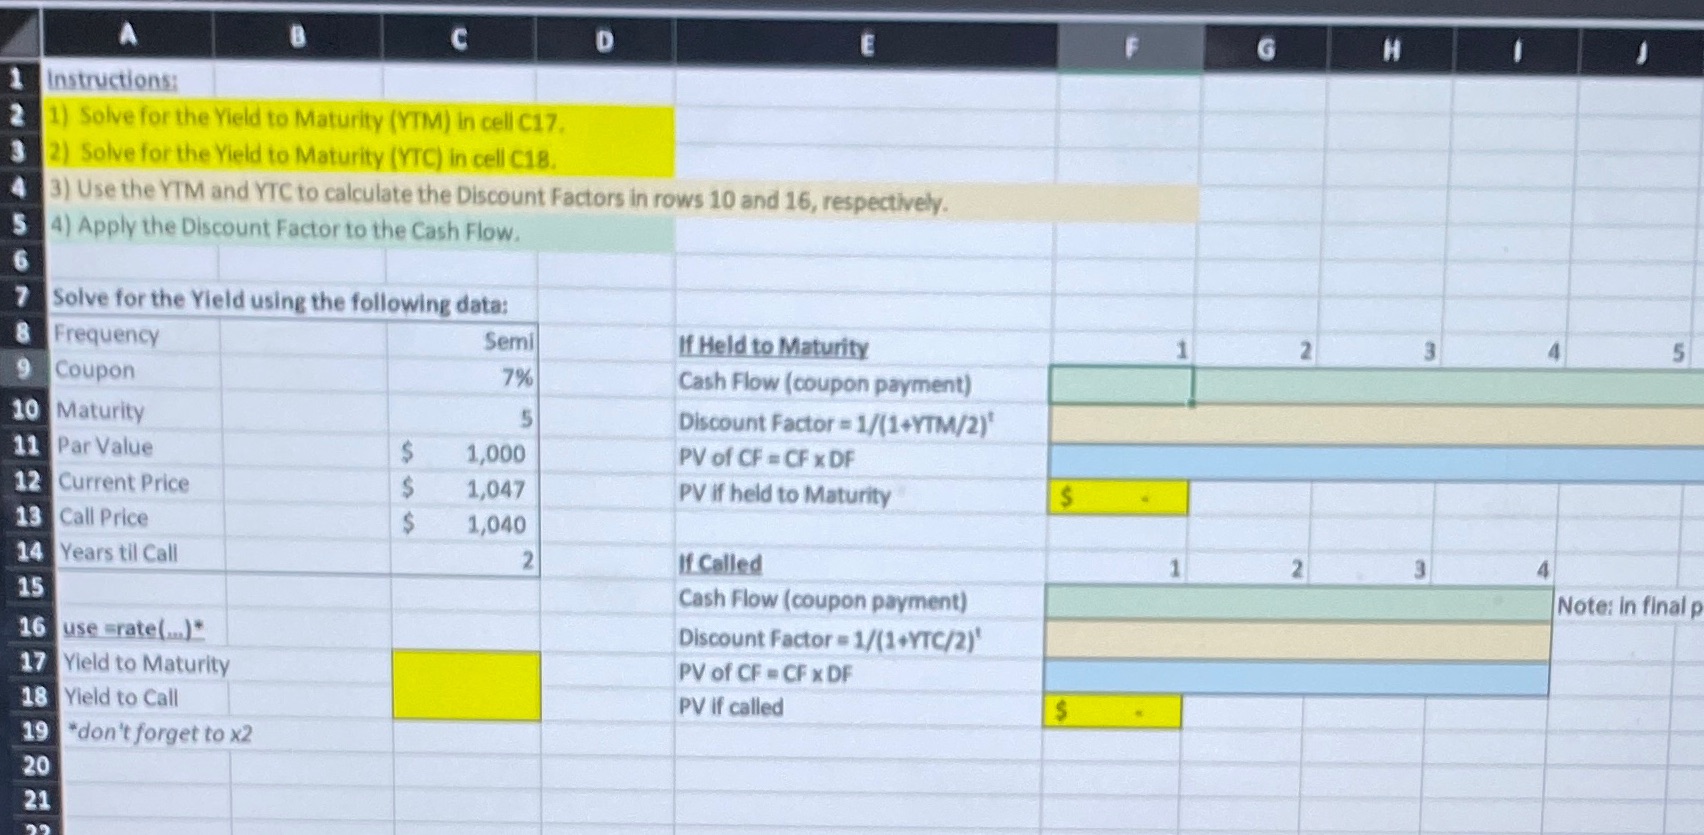Select column G header
This screenshot has width=1704, height=835.
pos(1266,49)
